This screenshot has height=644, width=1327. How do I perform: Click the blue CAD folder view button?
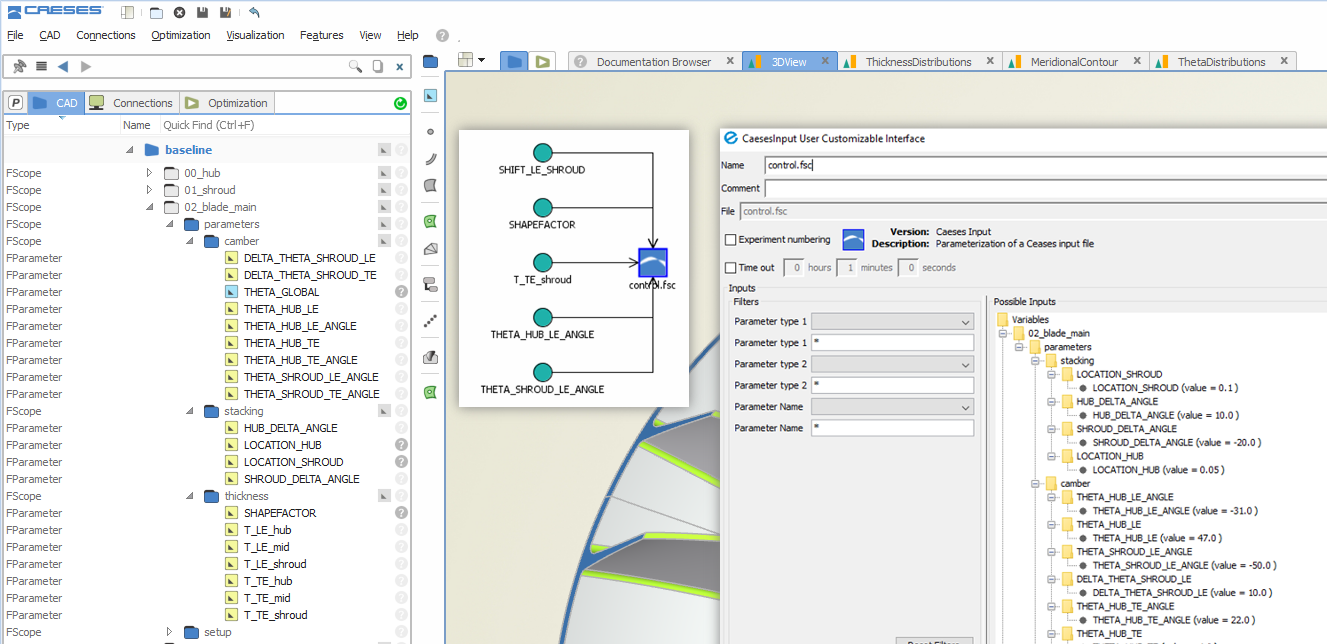pyautogui.click(x=514, y=61)
